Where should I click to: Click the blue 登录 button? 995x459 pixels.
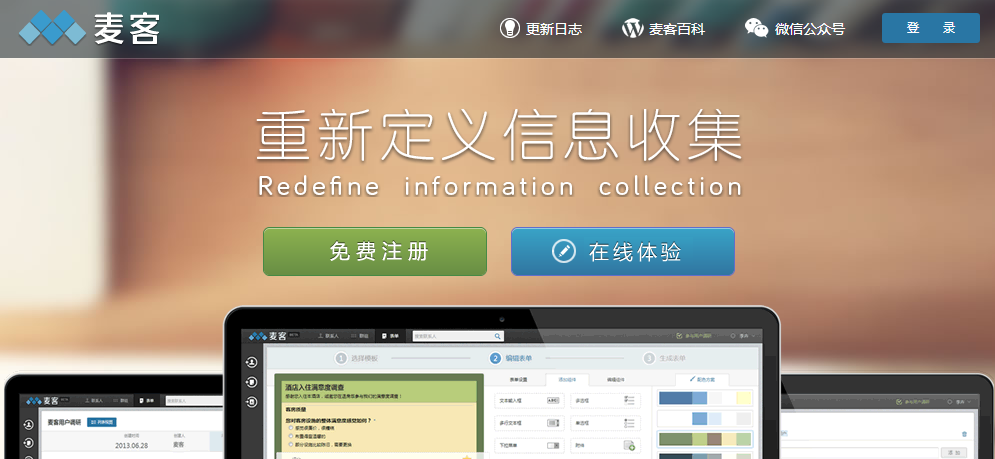click(930, 28)
